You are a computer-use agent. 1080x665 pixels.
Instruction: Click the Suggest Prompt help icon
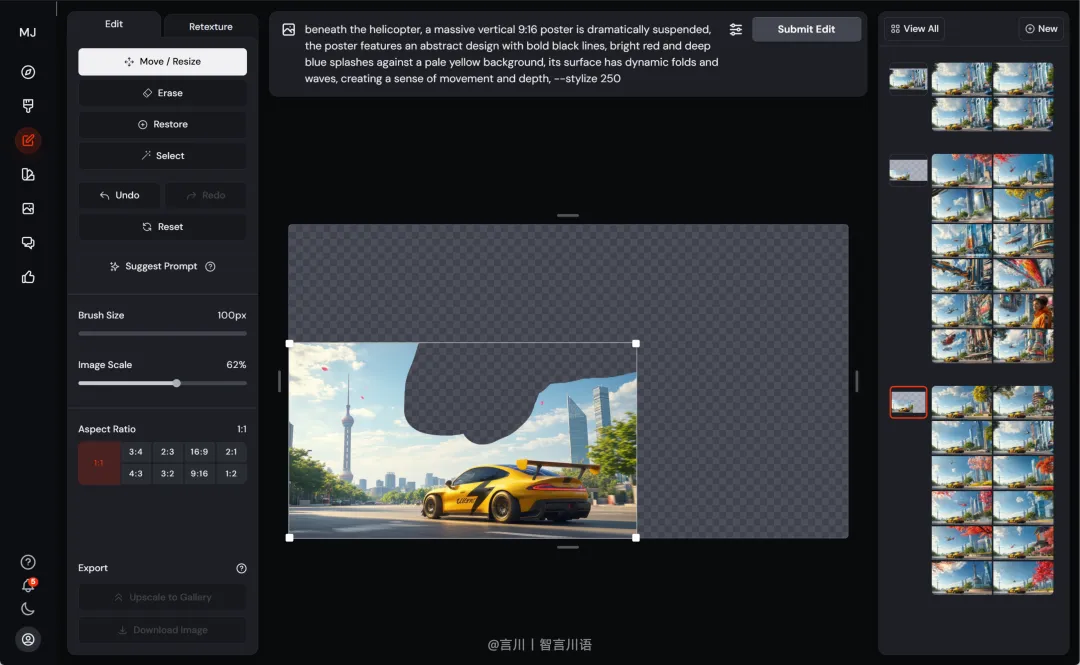[x=210, y=267]
